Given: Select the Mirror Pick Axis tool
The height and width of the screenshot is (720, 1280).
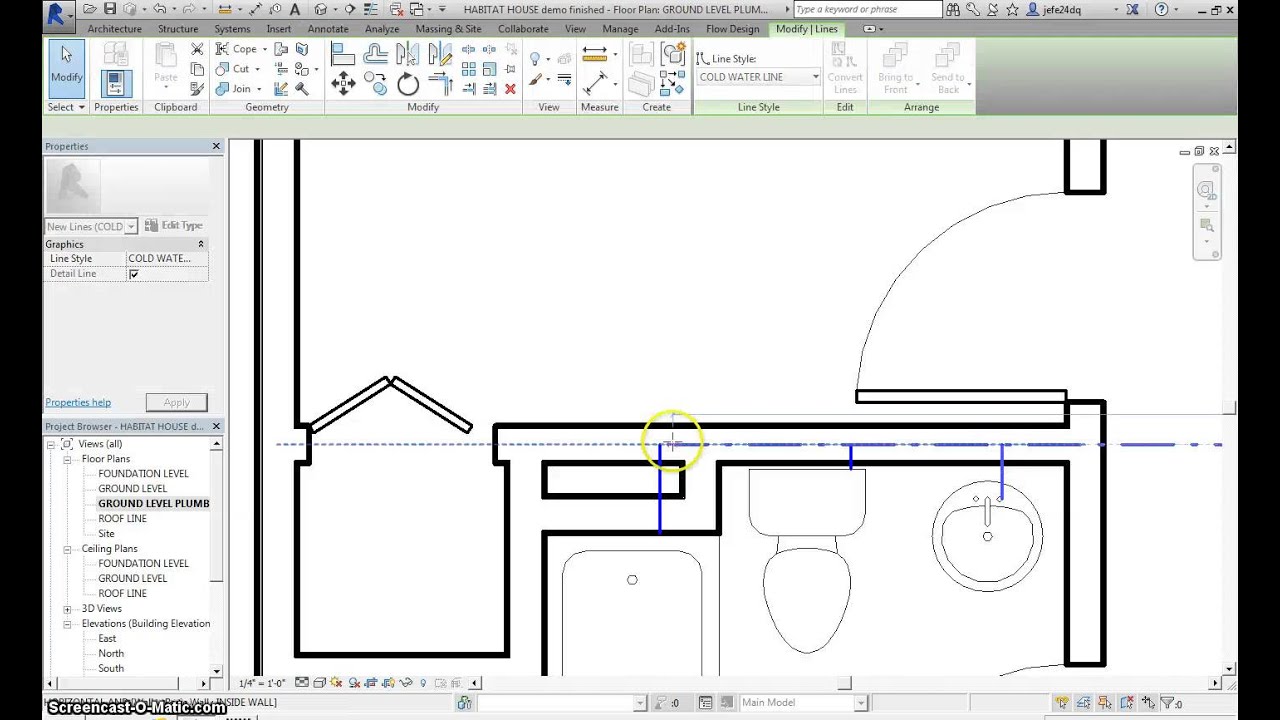Looking at the screenshot, I should [408, 54].
